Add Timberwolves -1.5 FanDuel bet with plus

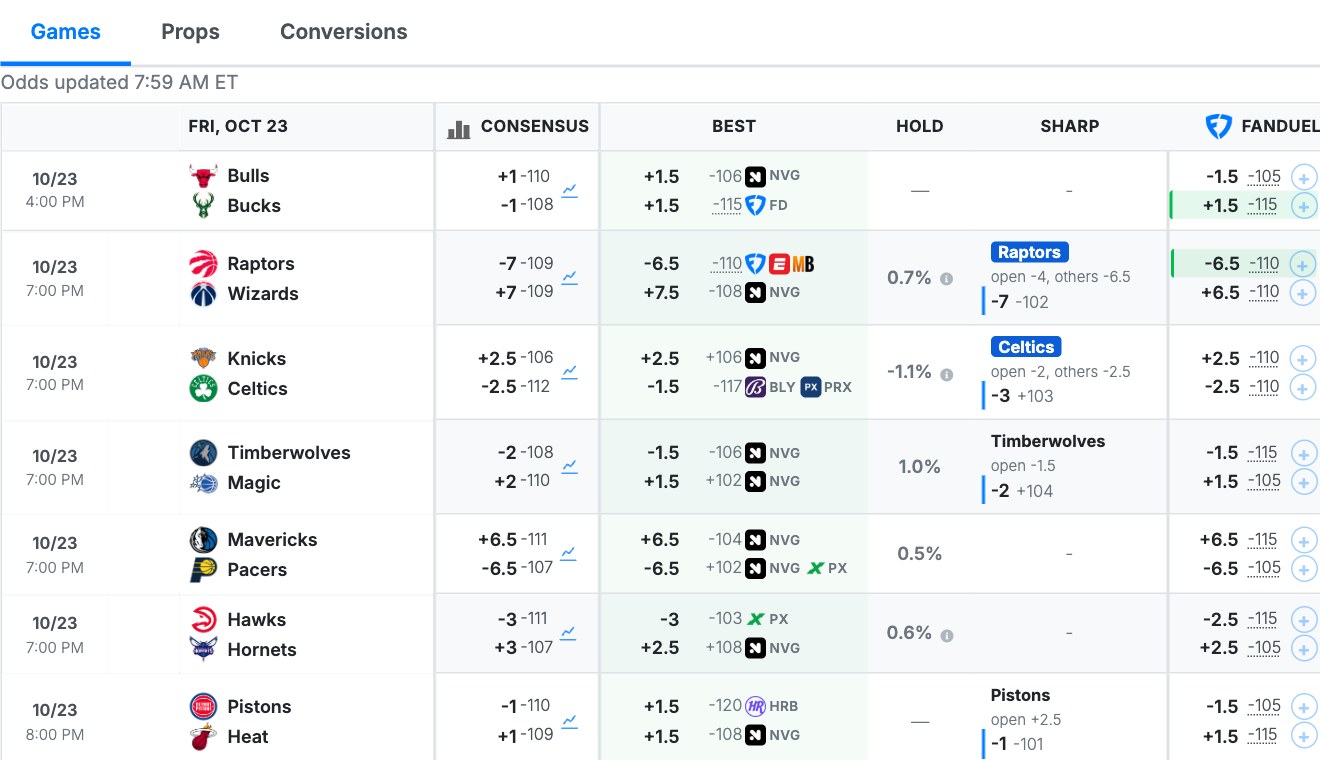[x=1304, y=453]
